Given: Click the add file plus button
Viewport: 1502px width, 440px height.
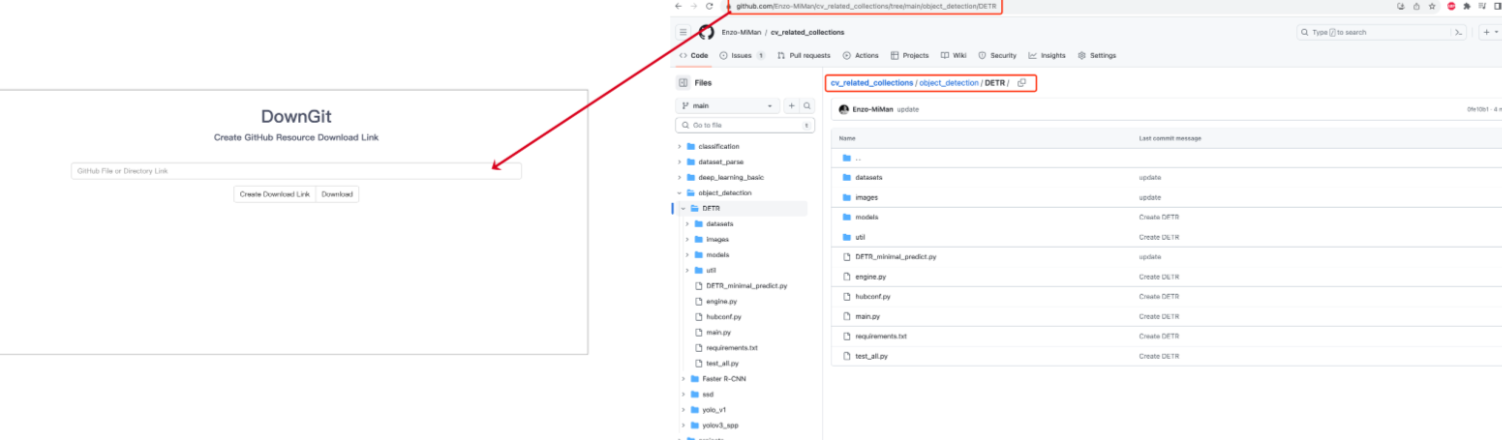Looking at the screenshot, I should [x=791, y=105].
